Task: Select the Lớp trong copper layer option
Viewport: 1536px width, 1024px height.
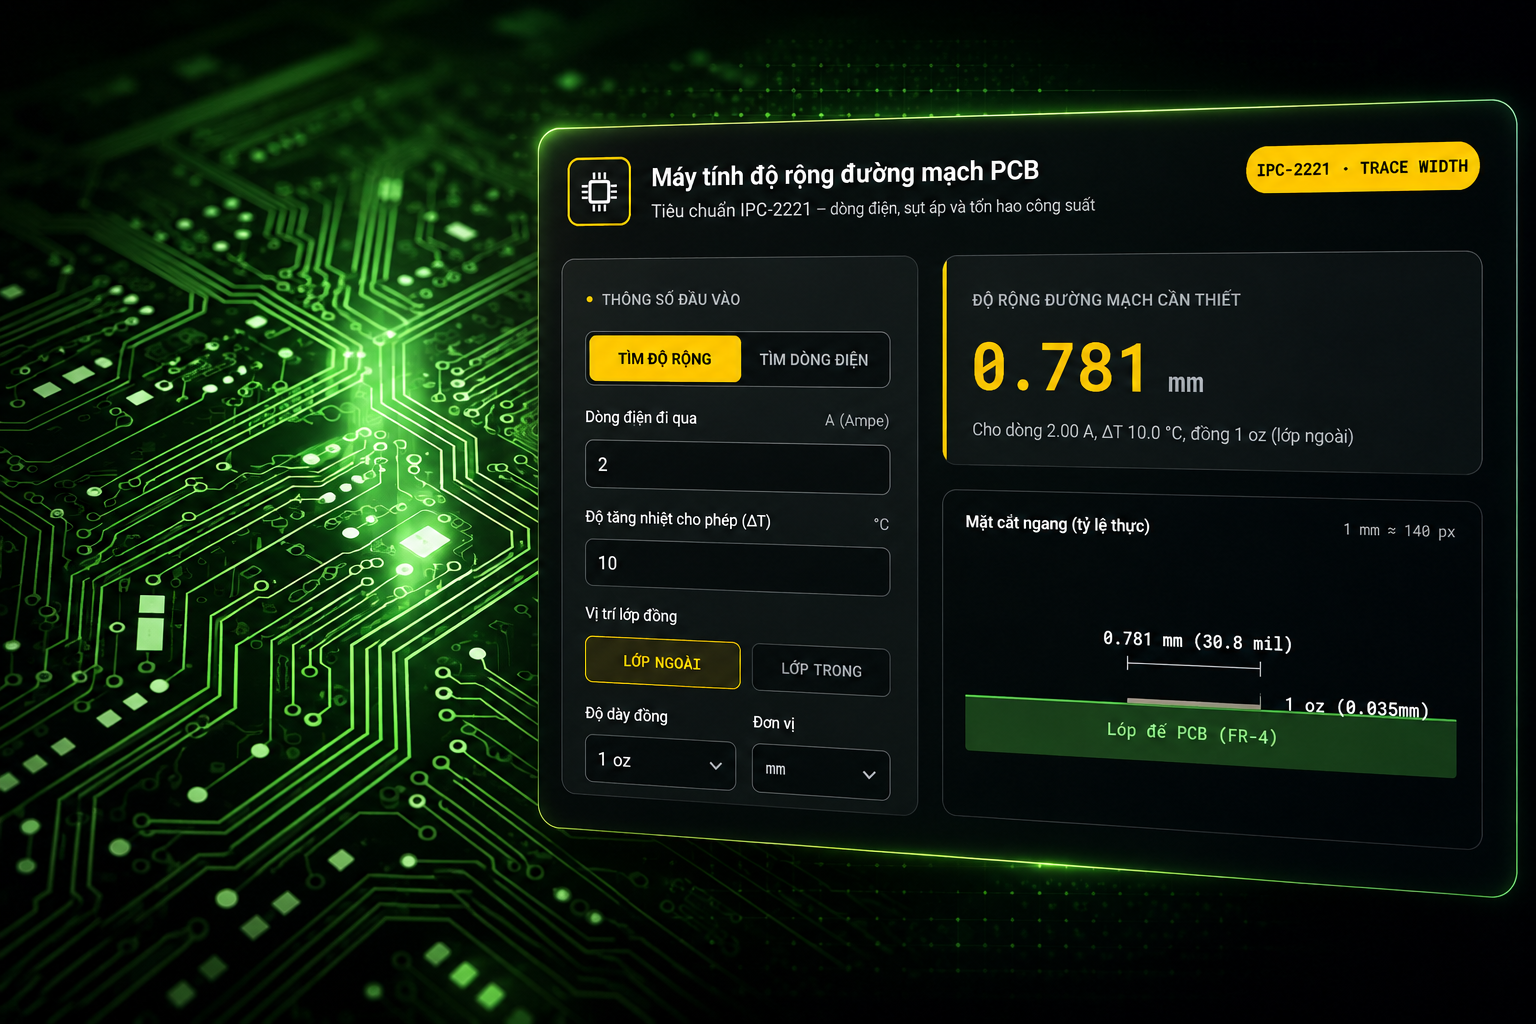Action: point(821,670)
